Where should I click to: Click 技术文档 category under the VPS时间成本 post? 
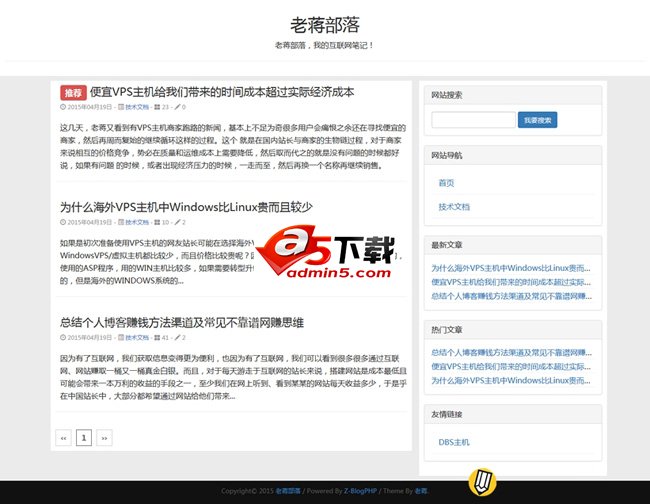coord(137,107)
